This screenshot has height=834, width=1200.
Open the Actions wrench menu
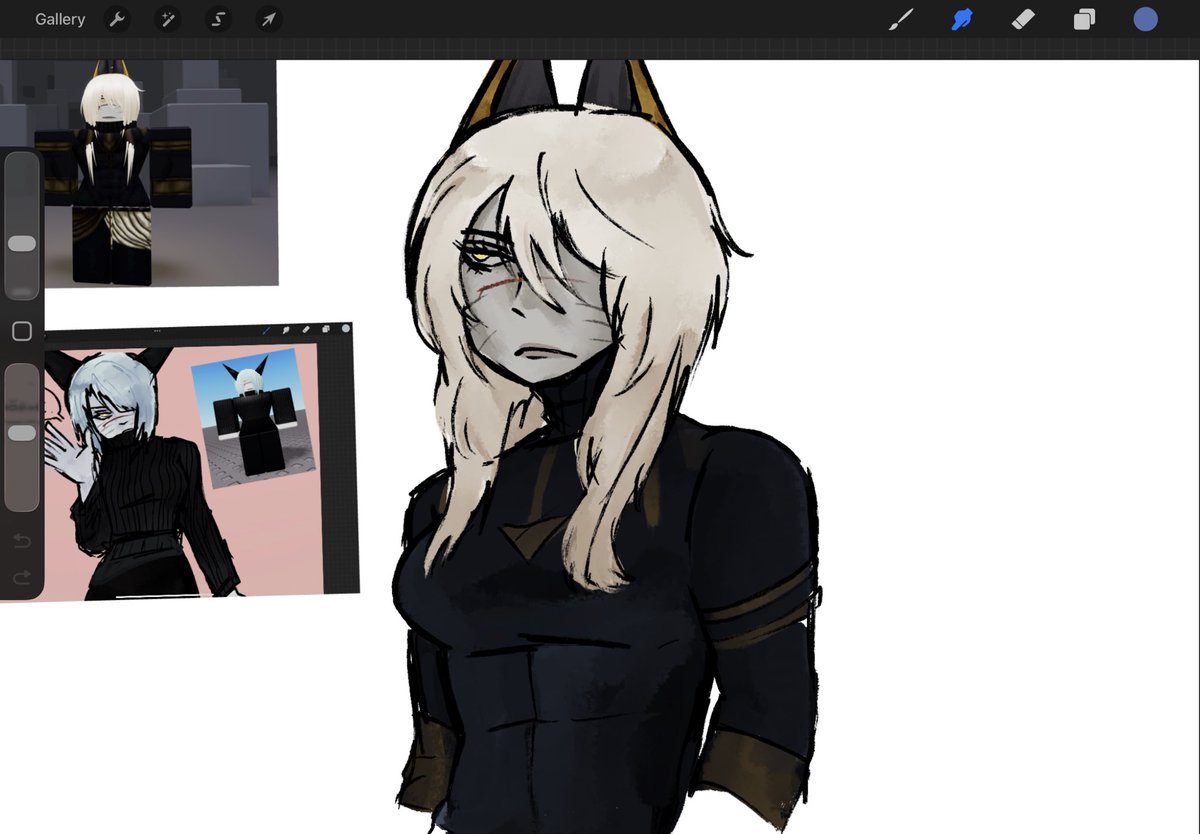118,19
